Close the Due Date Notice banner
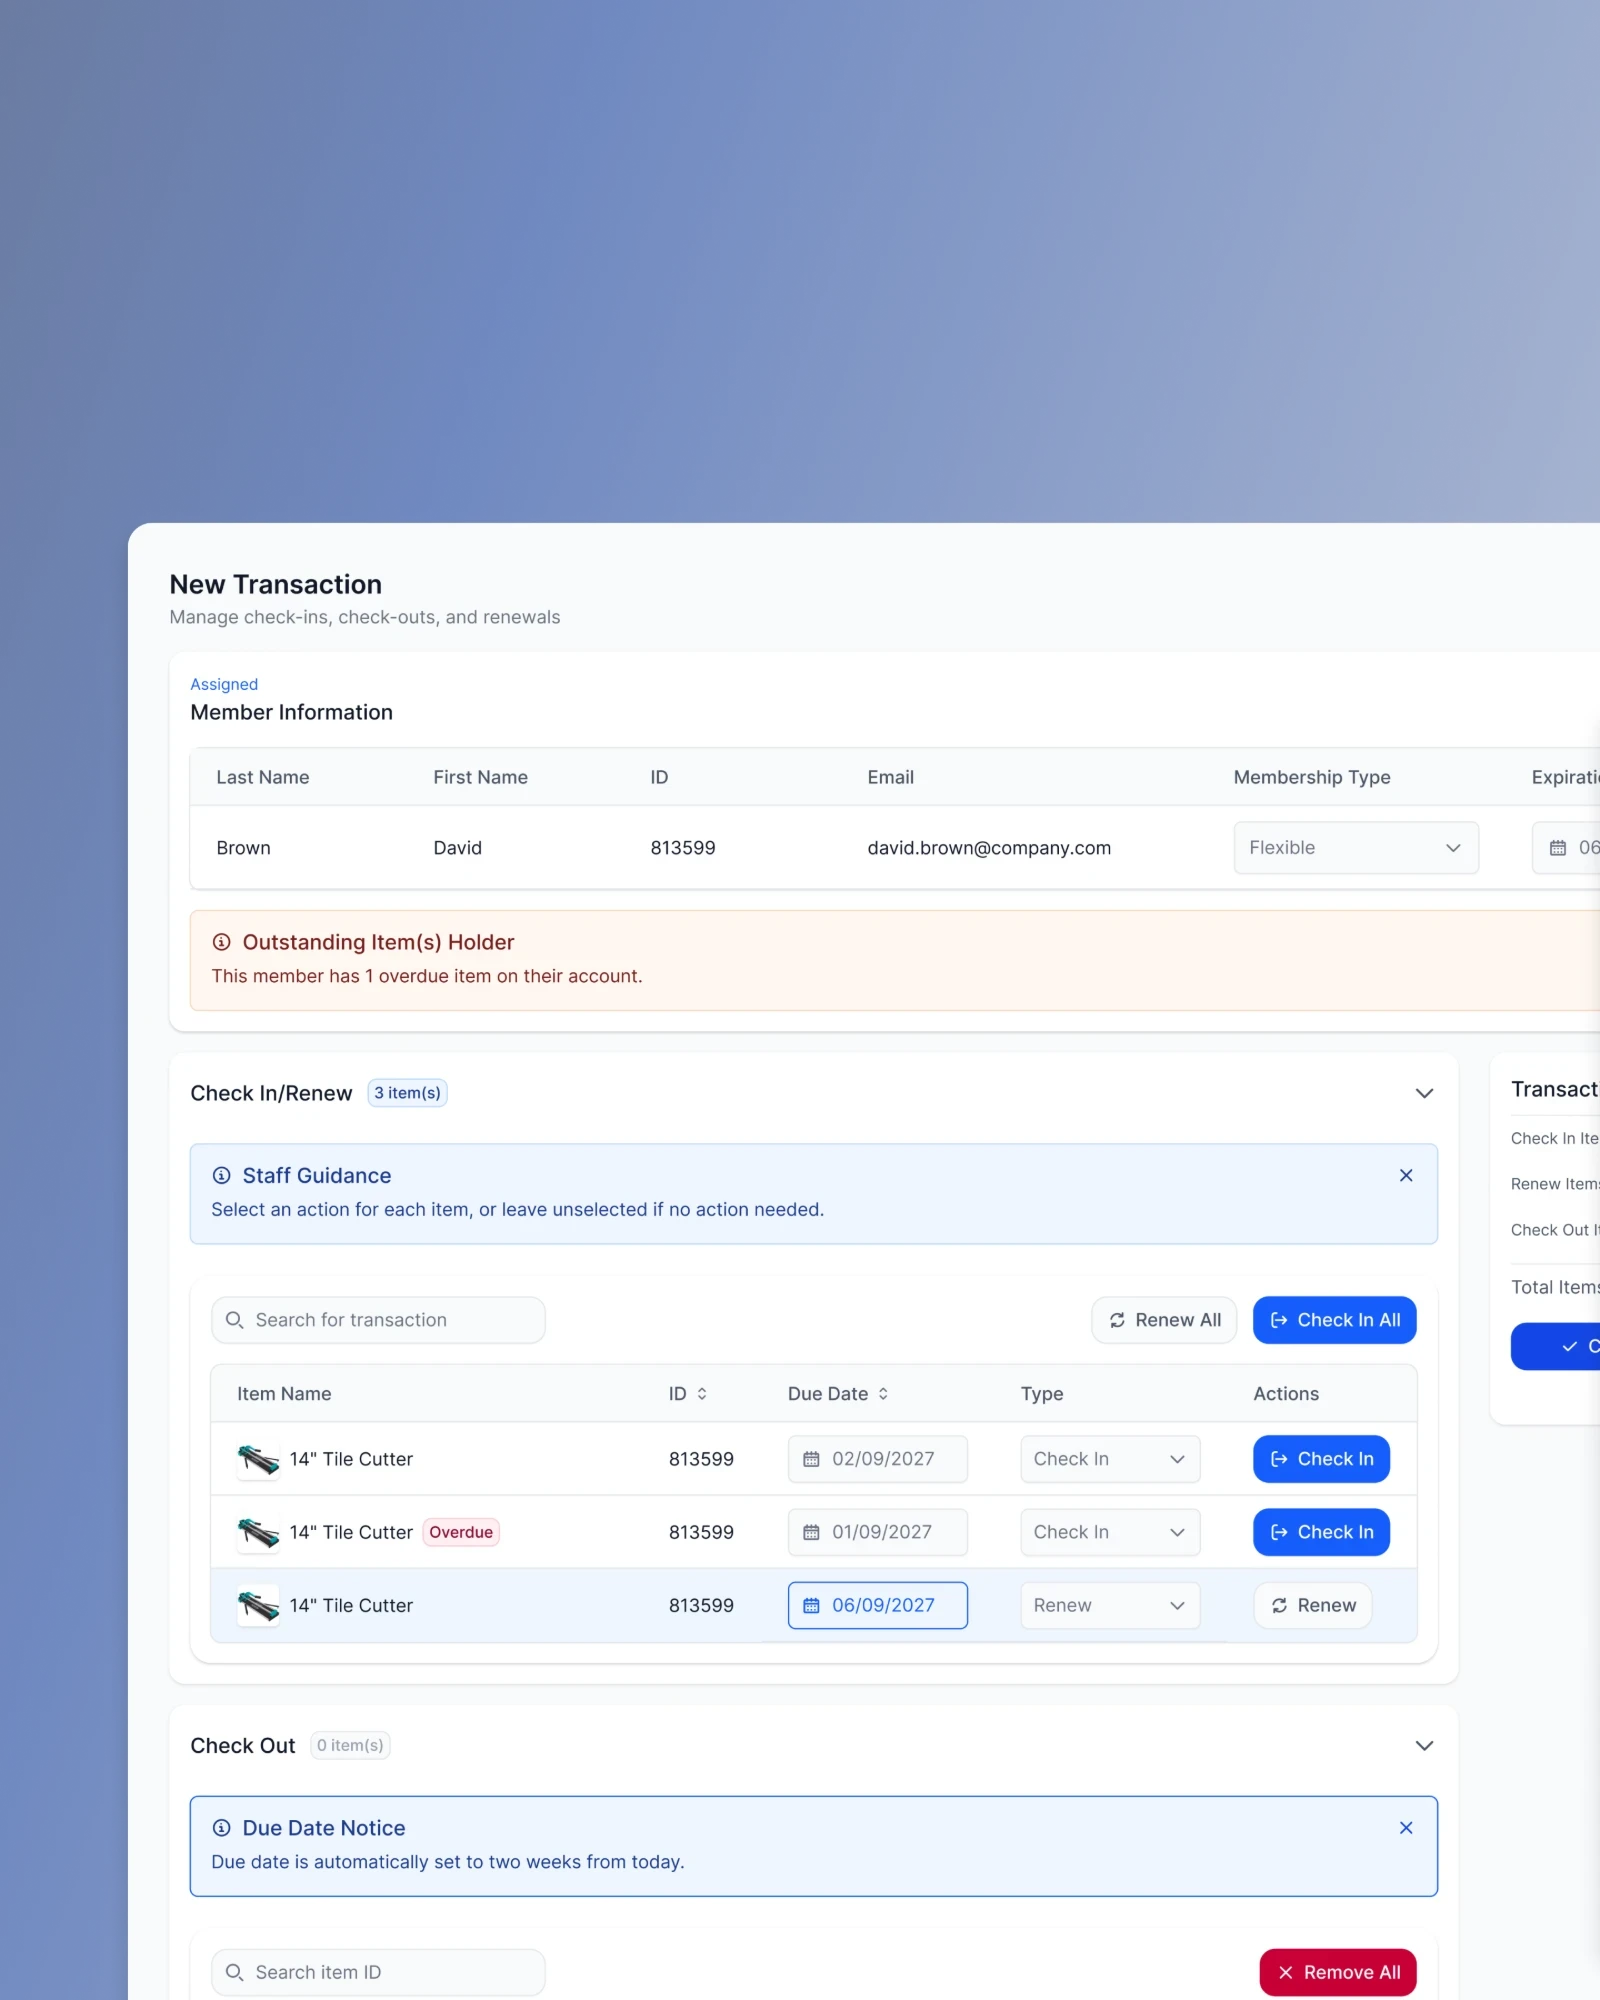Screen dimensions: 1600x2000 (1406, 1828)
